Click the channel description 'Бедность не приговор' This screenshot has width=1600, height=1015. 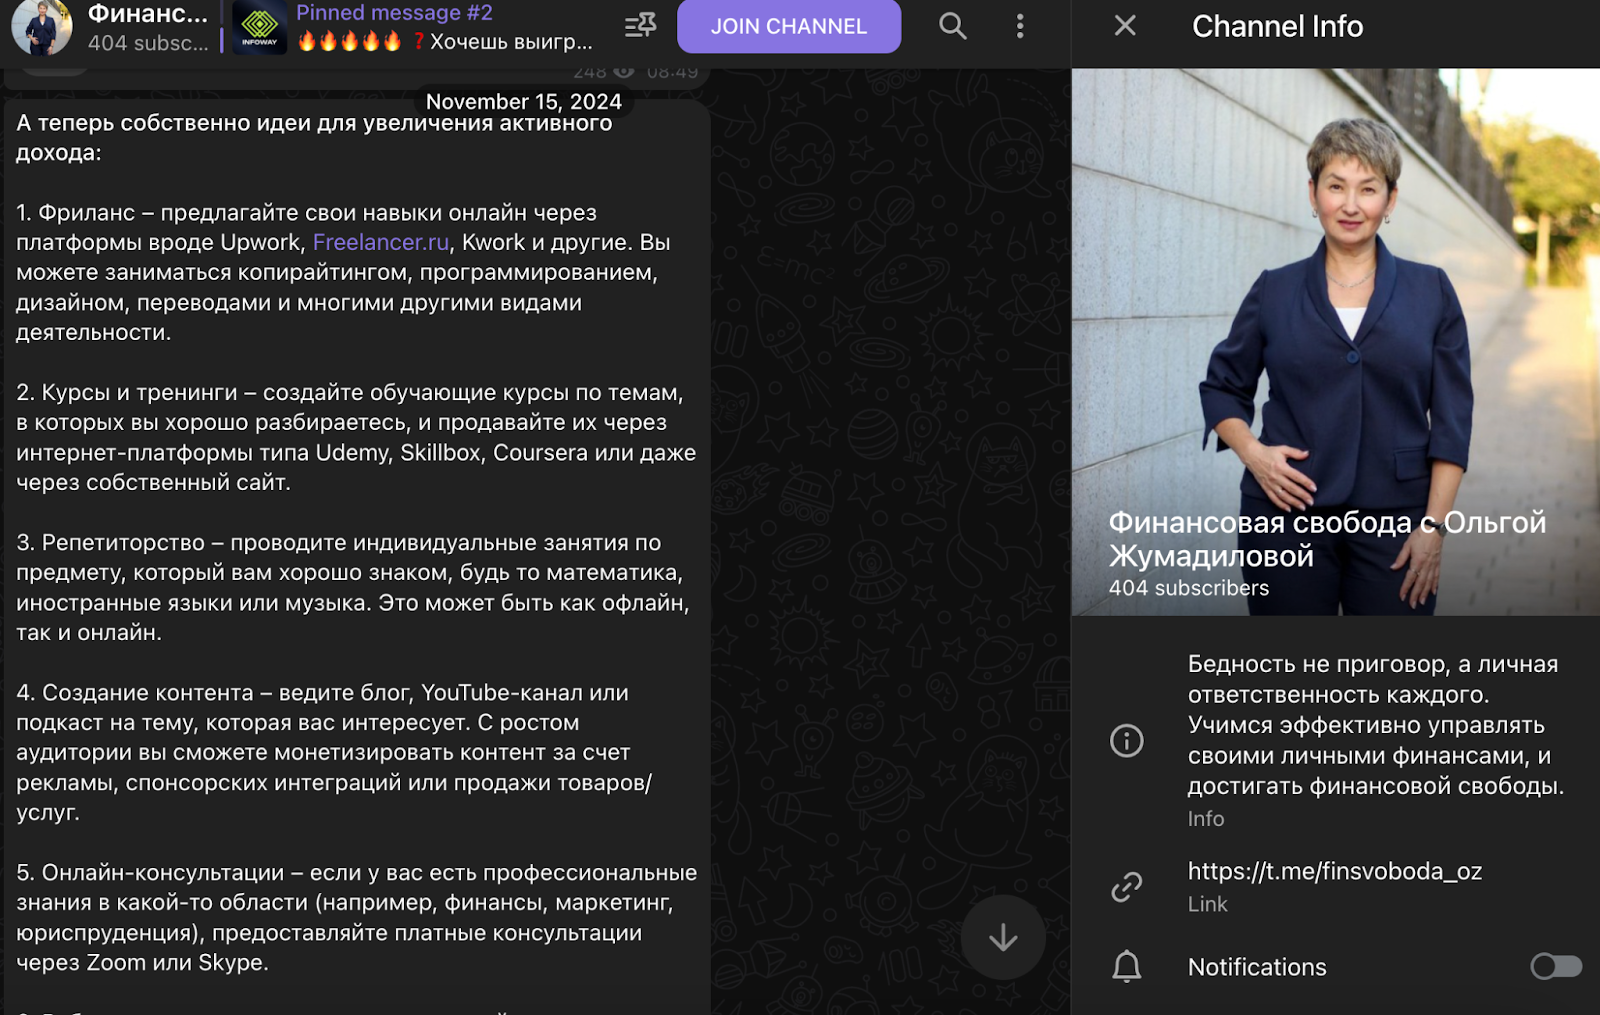(x=1376, y=725)
